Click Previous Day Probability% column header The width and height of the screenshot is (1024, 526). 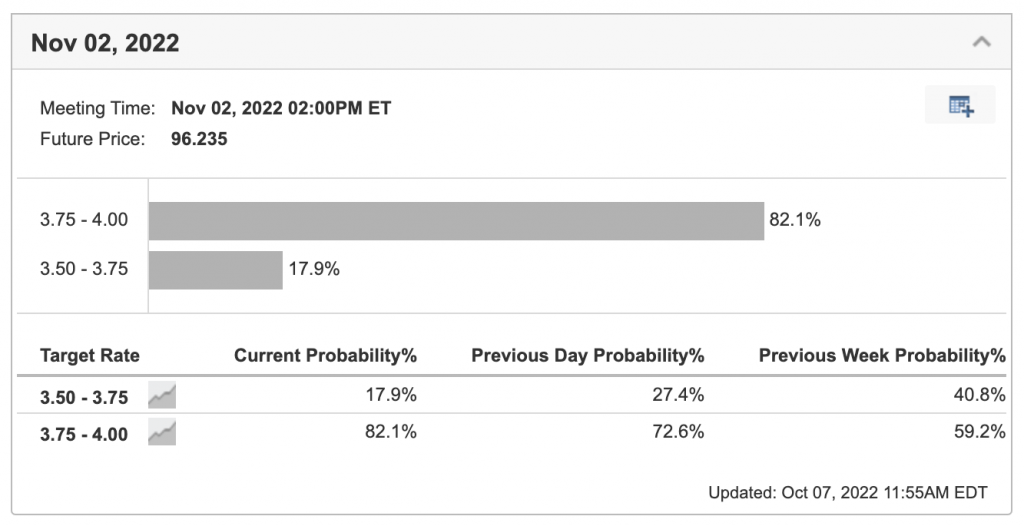coord(588,355)
